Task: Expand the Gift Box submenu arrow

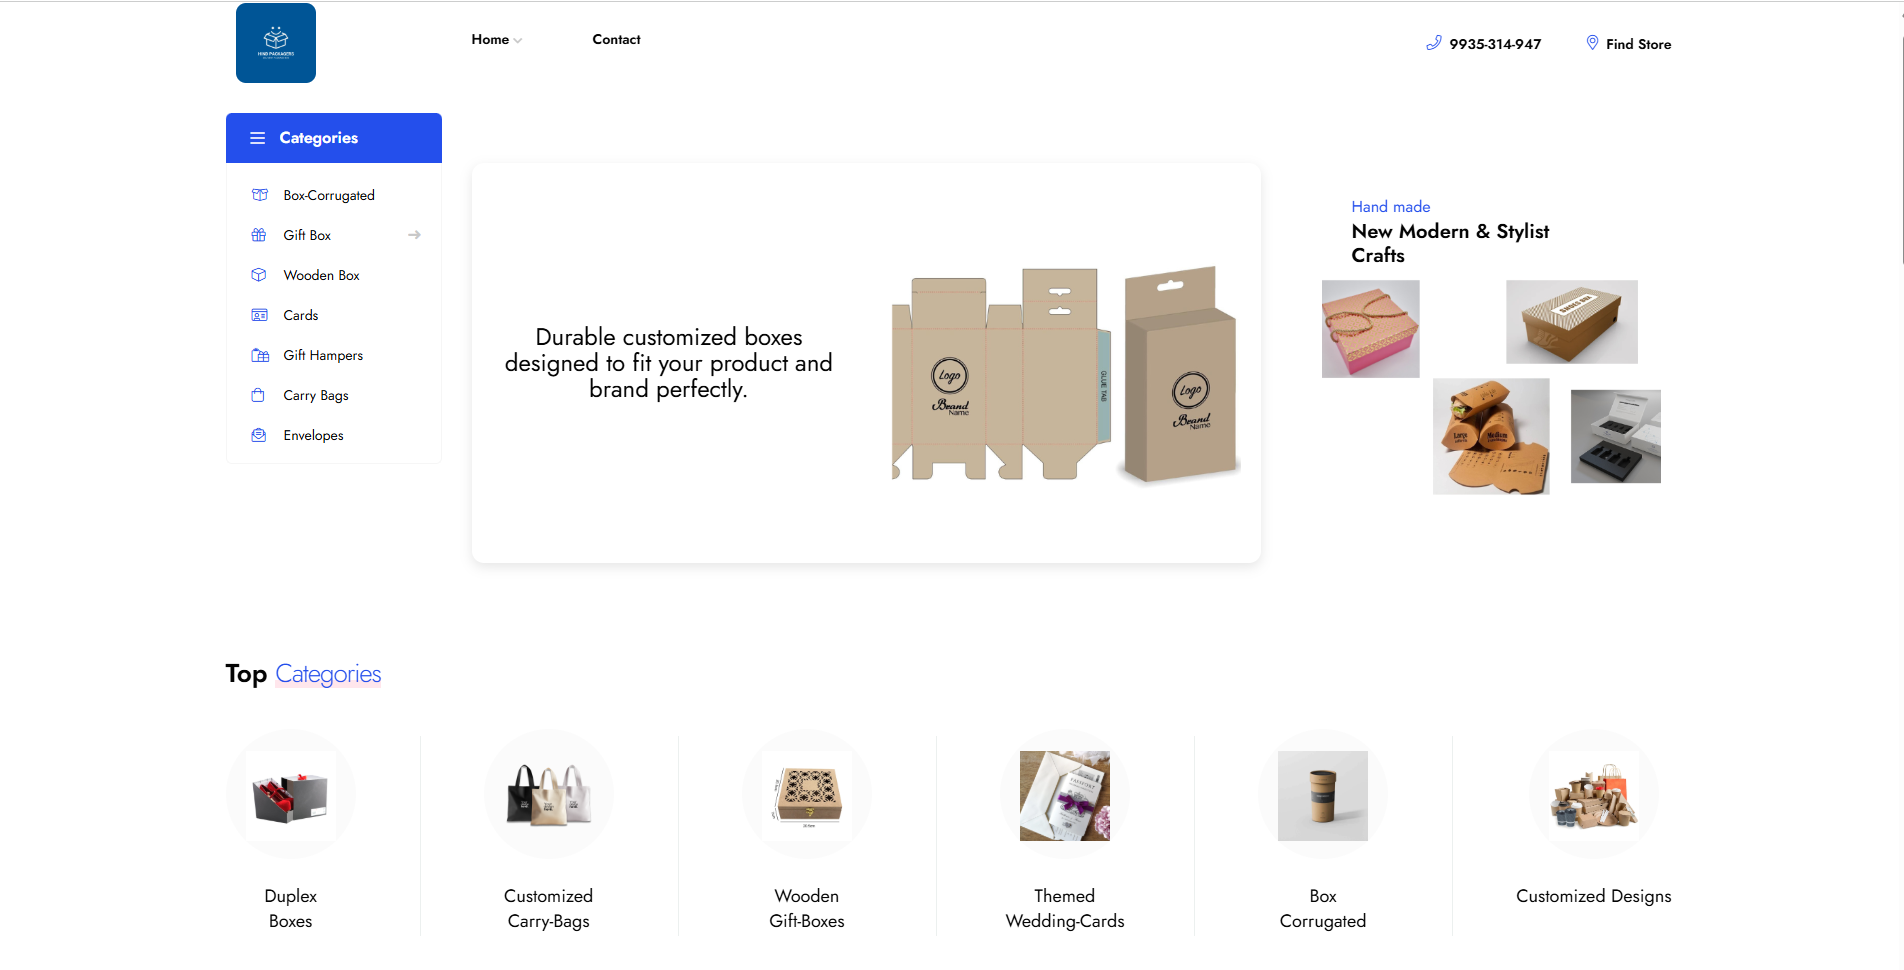Action: [x=414, y=235]
